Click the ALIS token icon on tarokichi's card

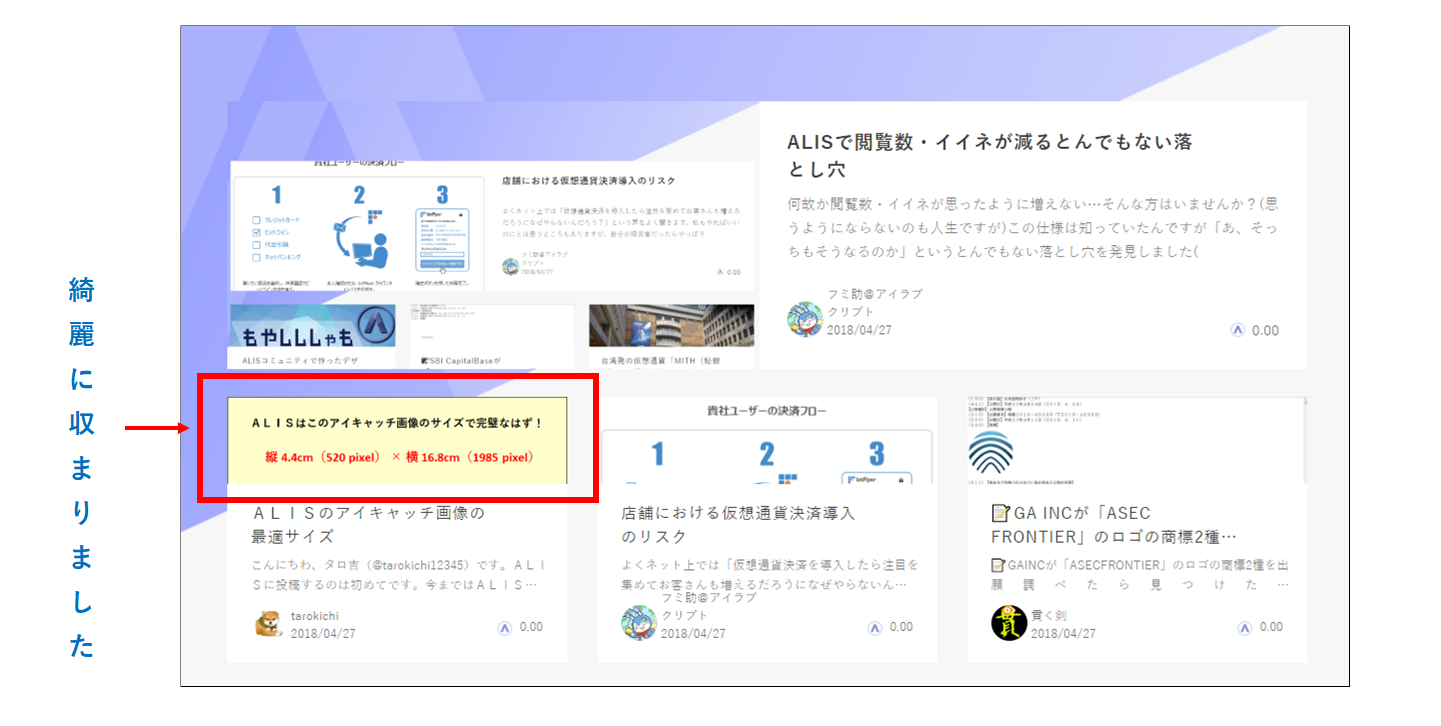click(x=504, y=628)
